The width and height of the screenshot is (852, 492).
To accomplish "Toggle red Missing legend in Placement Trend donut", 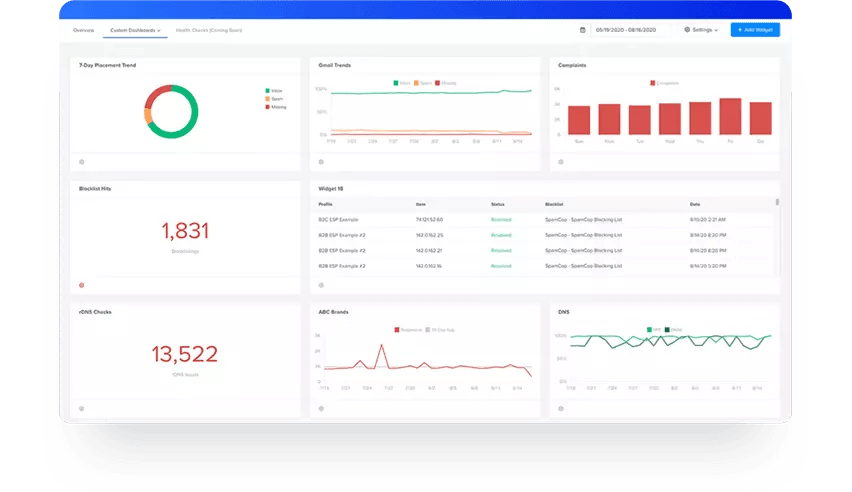I will coord(276,107).
